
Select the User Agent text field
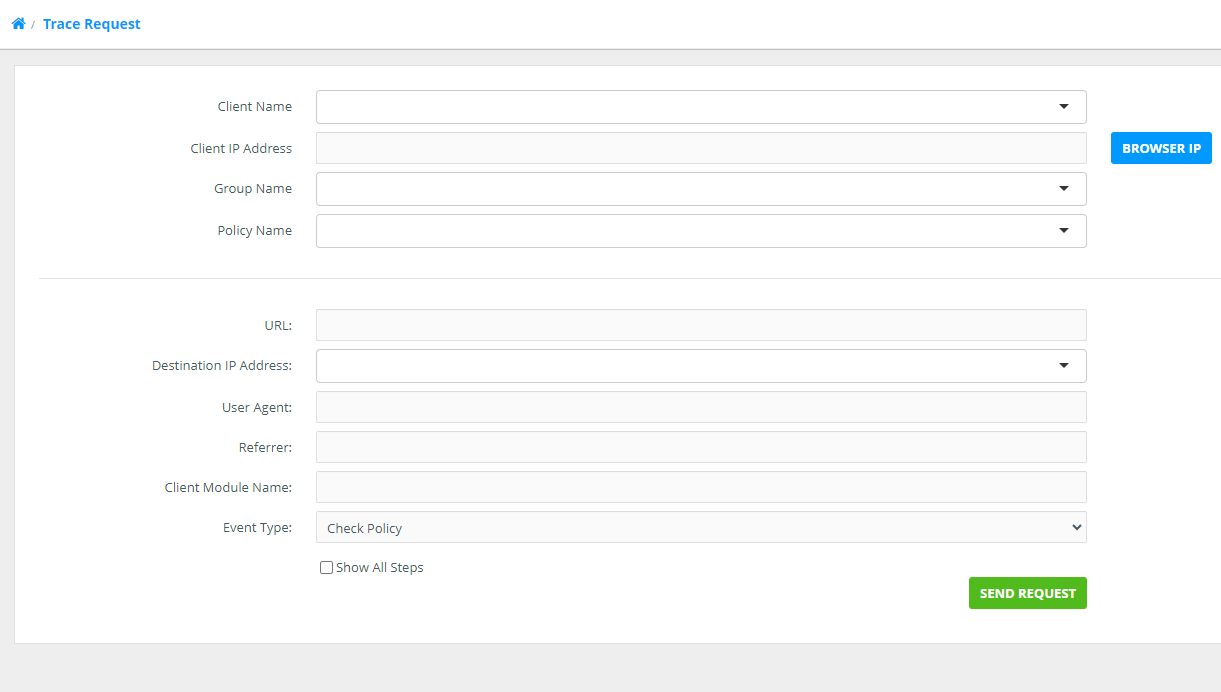pyautogui.click(x=700, y=407)
